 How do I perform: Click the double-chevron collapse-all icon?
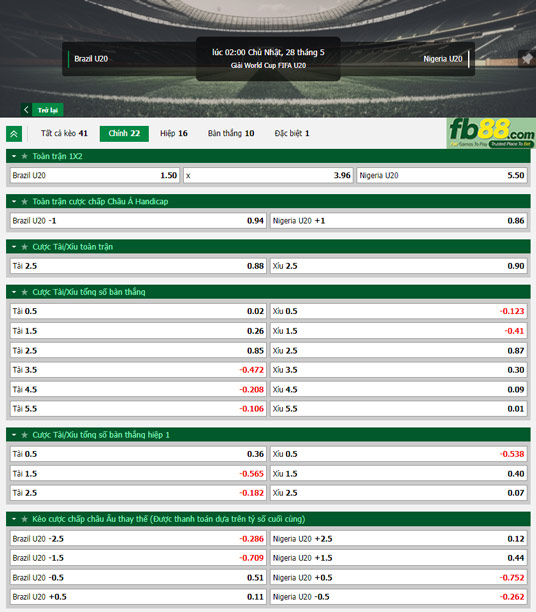tap(14, 134)
